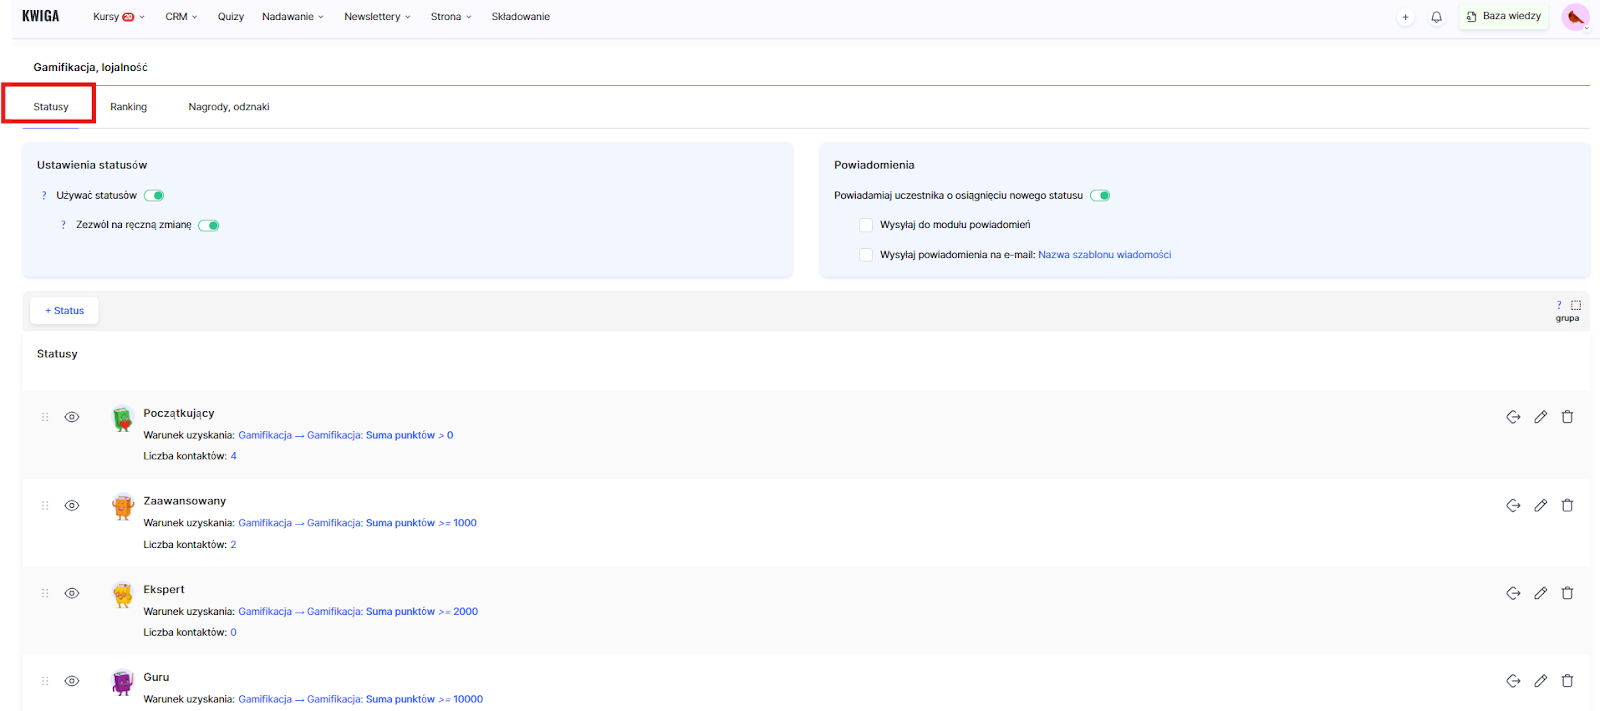The height and width of the screenshot is (711, 1600).
Task: Open the Nagrody, odznaki tab
Action: (229, 107)
